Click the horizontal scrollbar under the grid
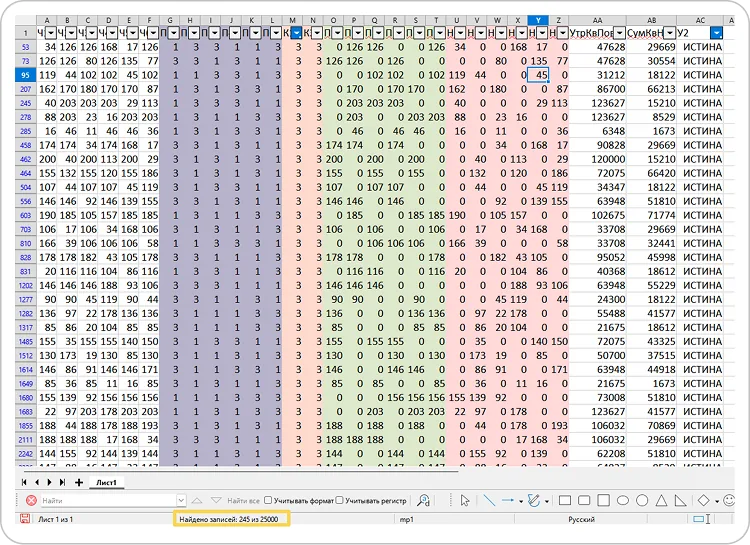Image resolution: width=750 pixels, height=545 pixels. 242,472
